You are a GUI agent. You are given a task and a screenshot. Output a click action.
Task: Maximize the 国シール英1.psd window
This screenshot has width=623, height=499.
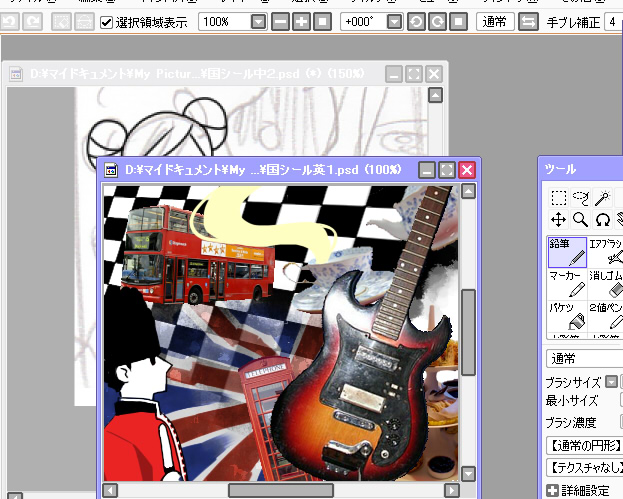click(x=447, y=170)
